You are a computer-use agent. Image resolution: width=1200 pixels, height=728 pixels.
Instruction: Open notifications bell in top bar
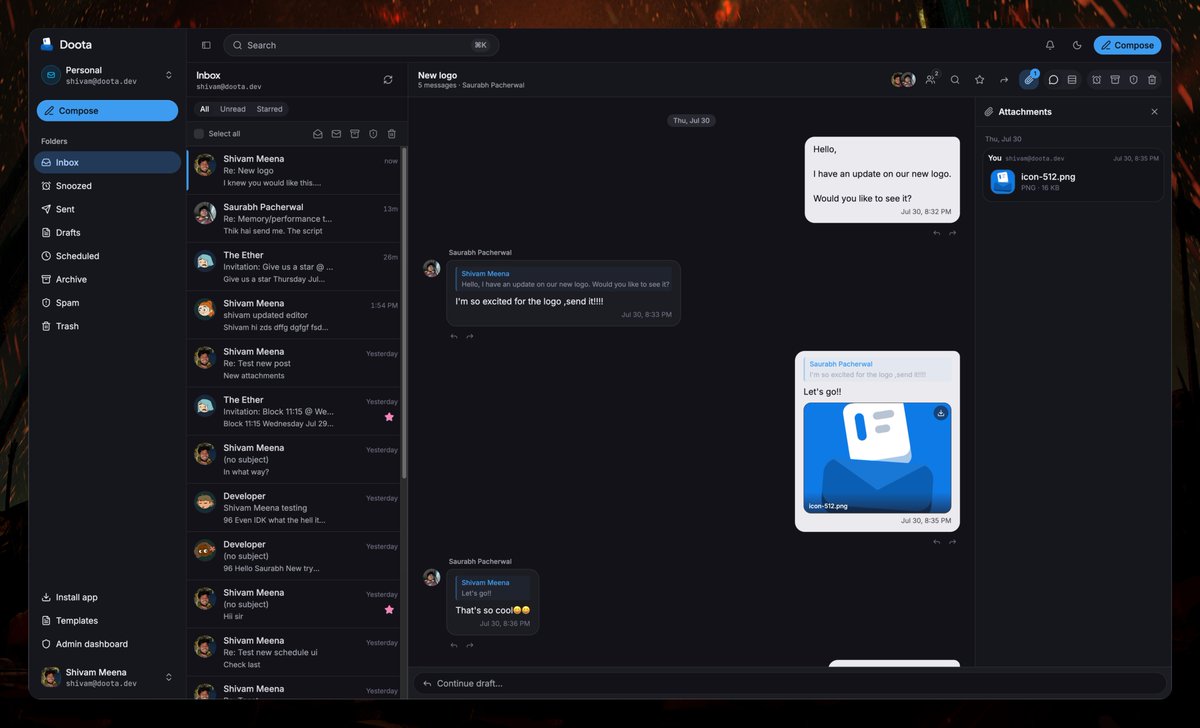pos(1050,45)
